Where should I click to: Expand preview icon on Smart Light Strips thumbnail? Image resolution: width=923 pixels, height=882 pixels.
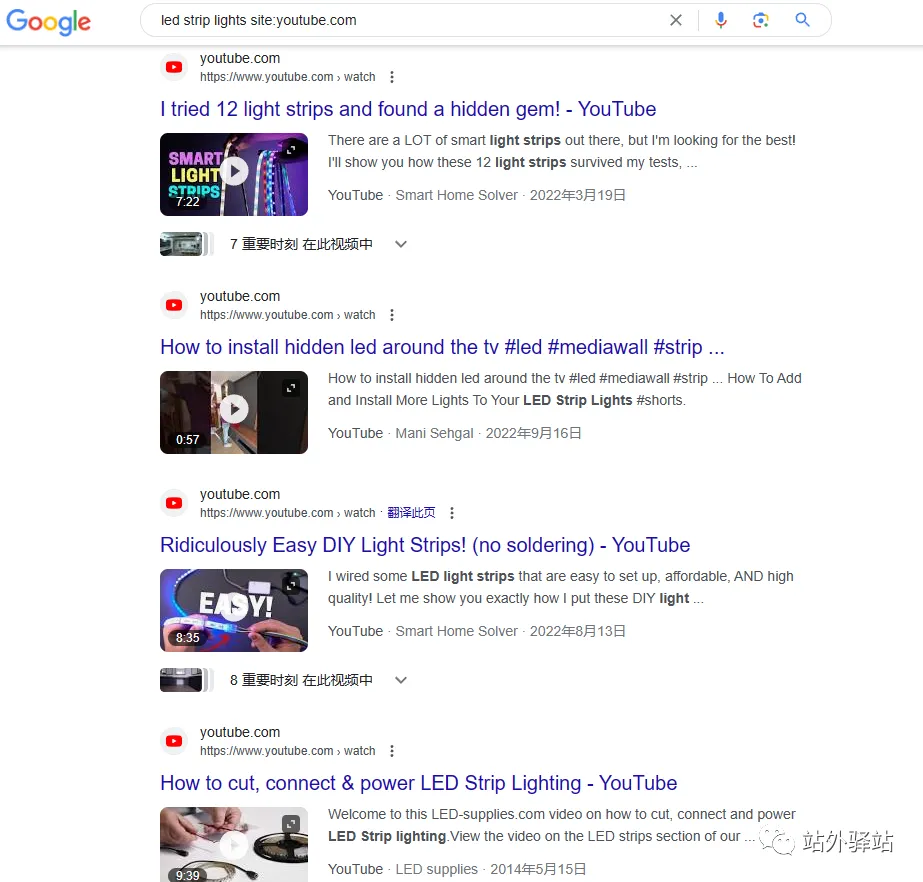click(x=291, y=150)
